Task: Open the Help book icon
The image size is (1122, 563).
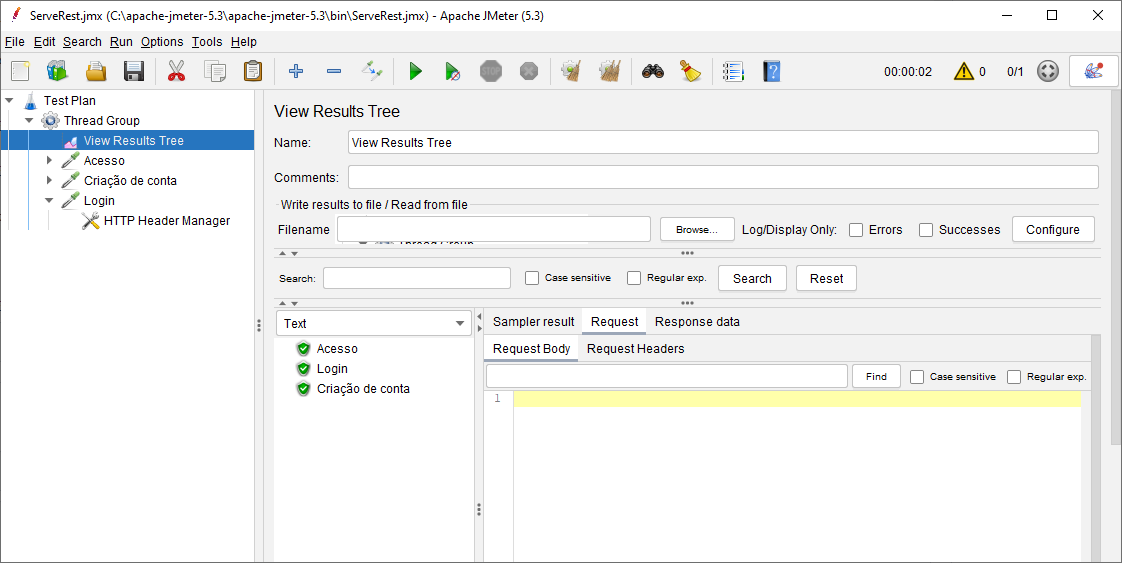Action: (771, 71)
